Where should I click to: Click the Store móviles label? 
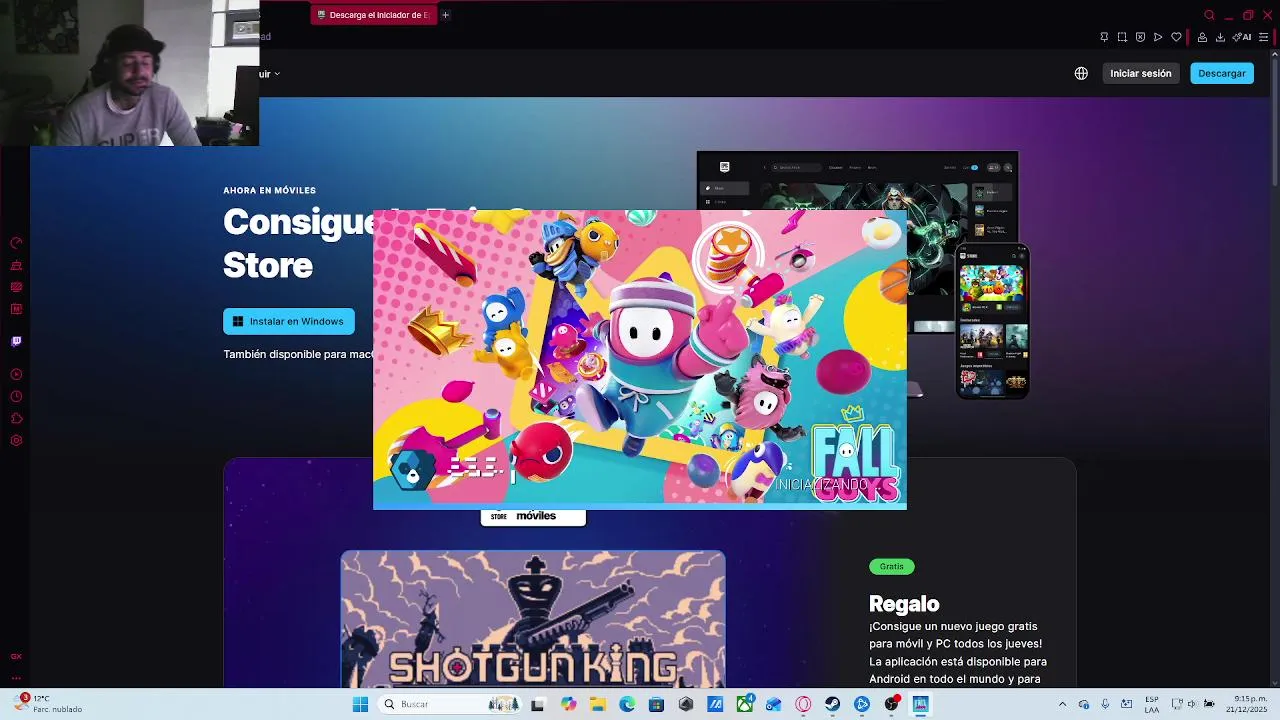(533, 516)
